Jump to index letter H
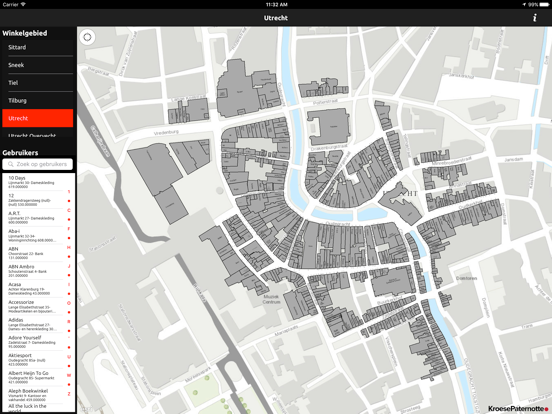Screen dimensions: 552x414 tap(69, 247)
